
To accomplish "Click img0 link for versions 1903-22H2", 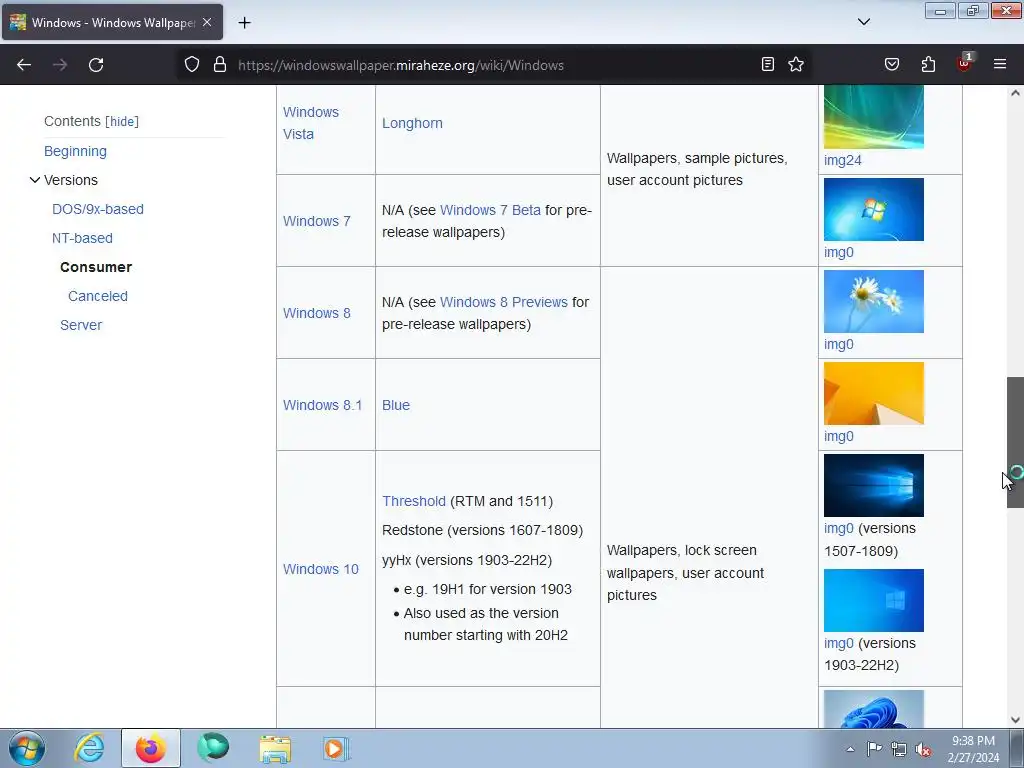I will click(839, 643).
